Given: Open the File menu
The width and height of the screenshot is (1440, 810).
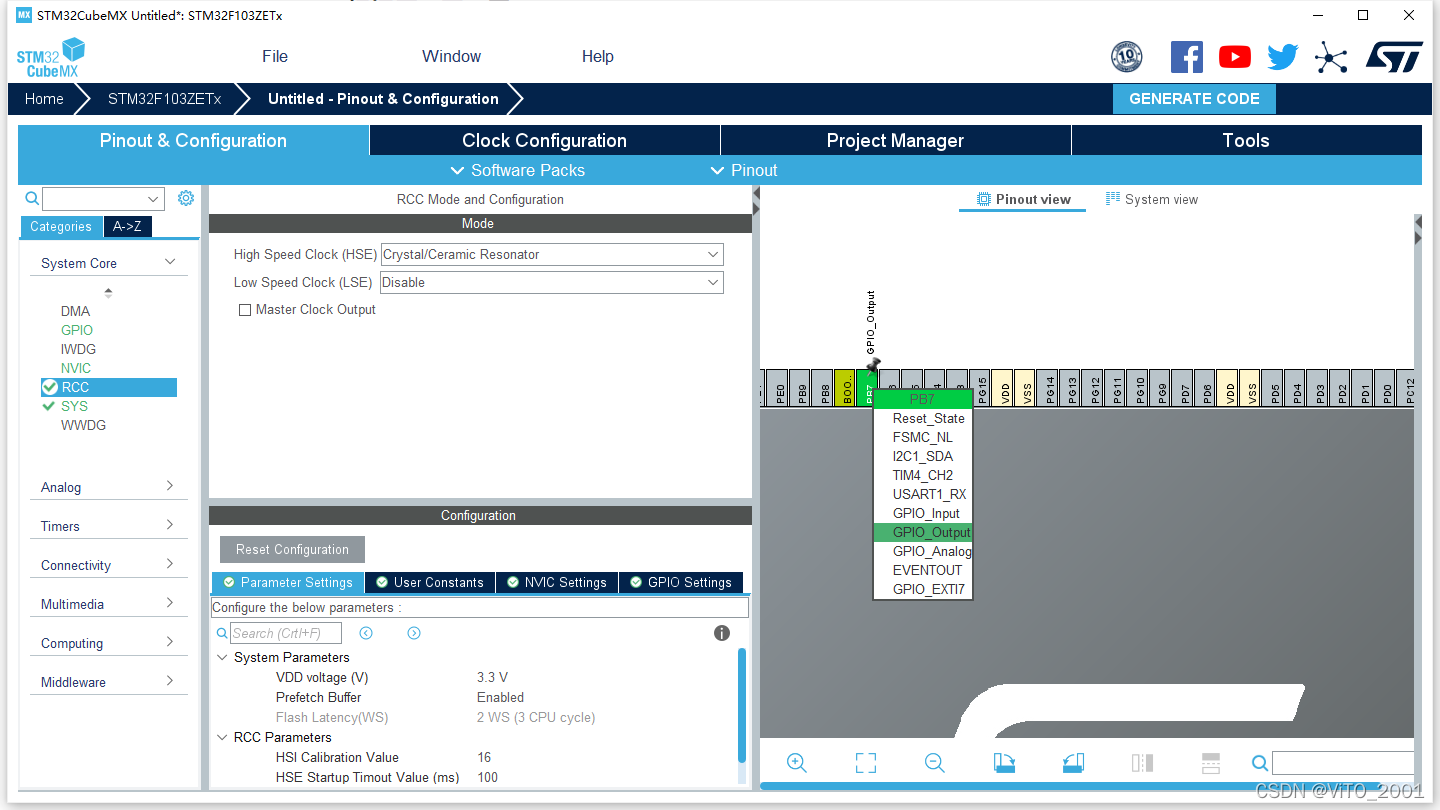Looking at the screenshot, I should point(275,57).
